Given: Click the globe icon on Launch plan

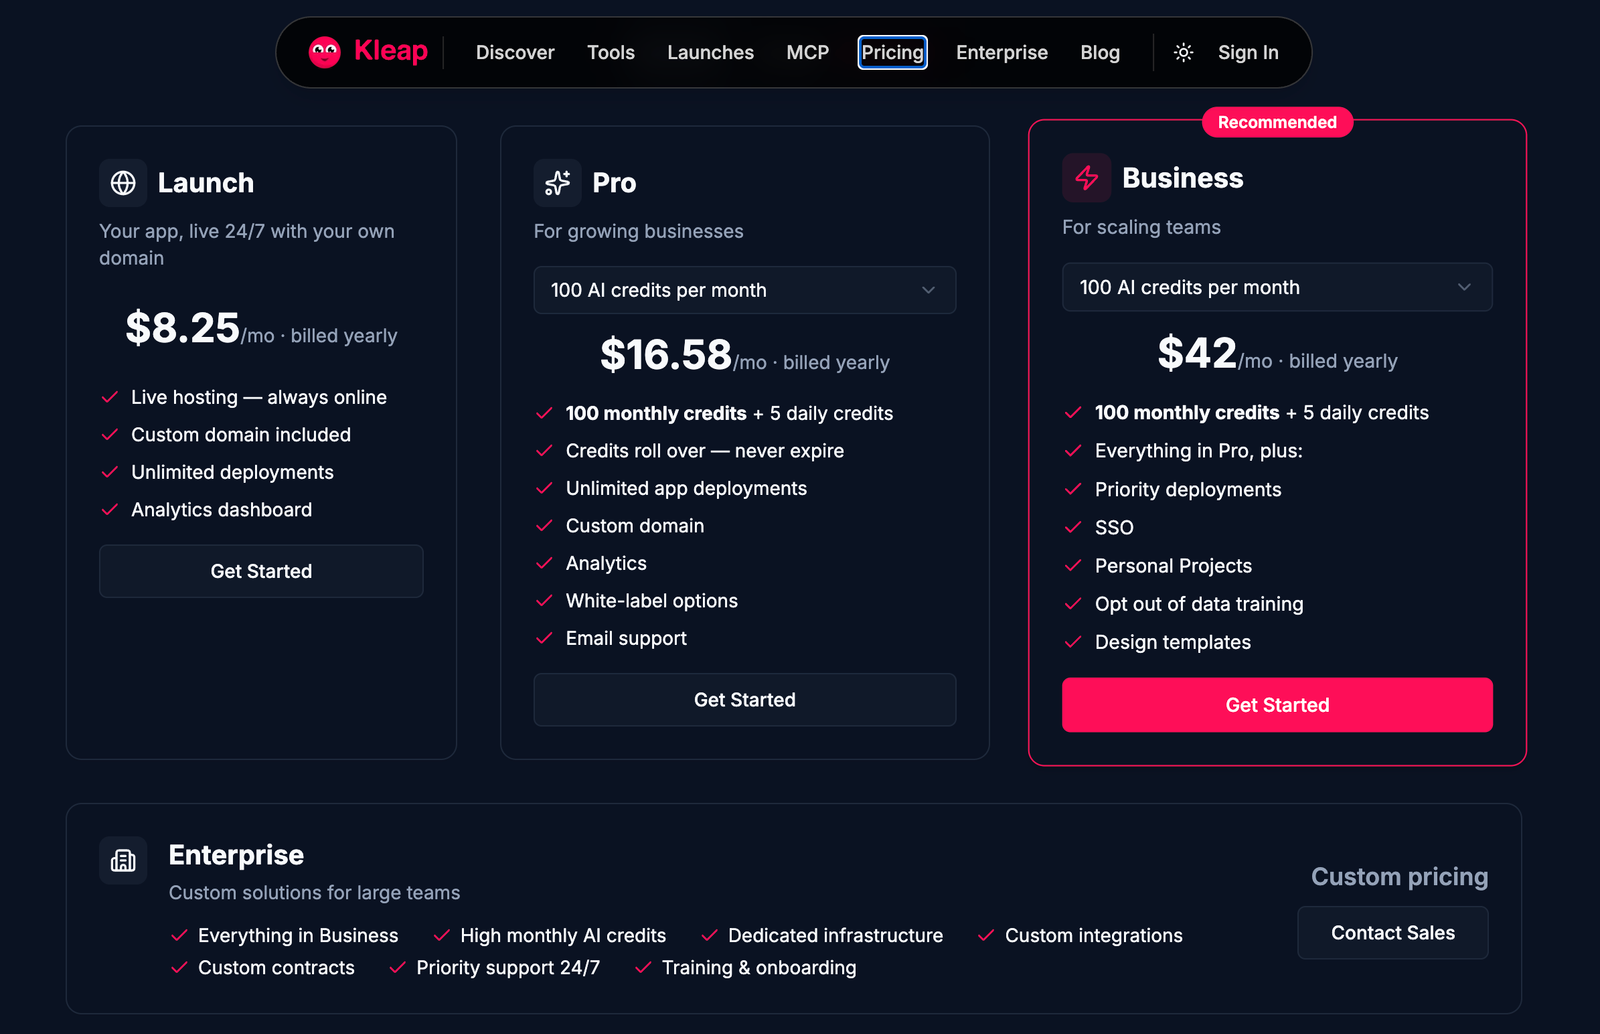Looking at the screenshot, I should pyautogui.click(x=123, y=183).
